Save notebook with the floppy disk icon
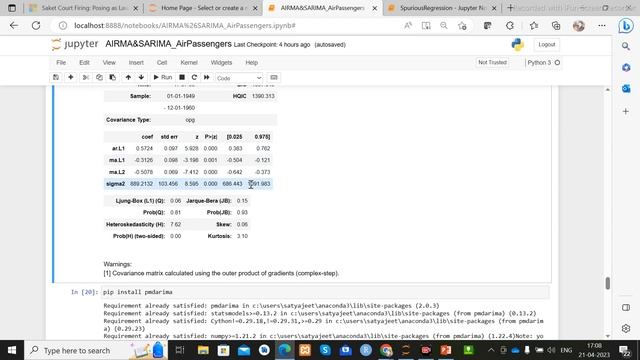Image resolution: width=640 pixels, height=360 pixels. pos(56,78)
